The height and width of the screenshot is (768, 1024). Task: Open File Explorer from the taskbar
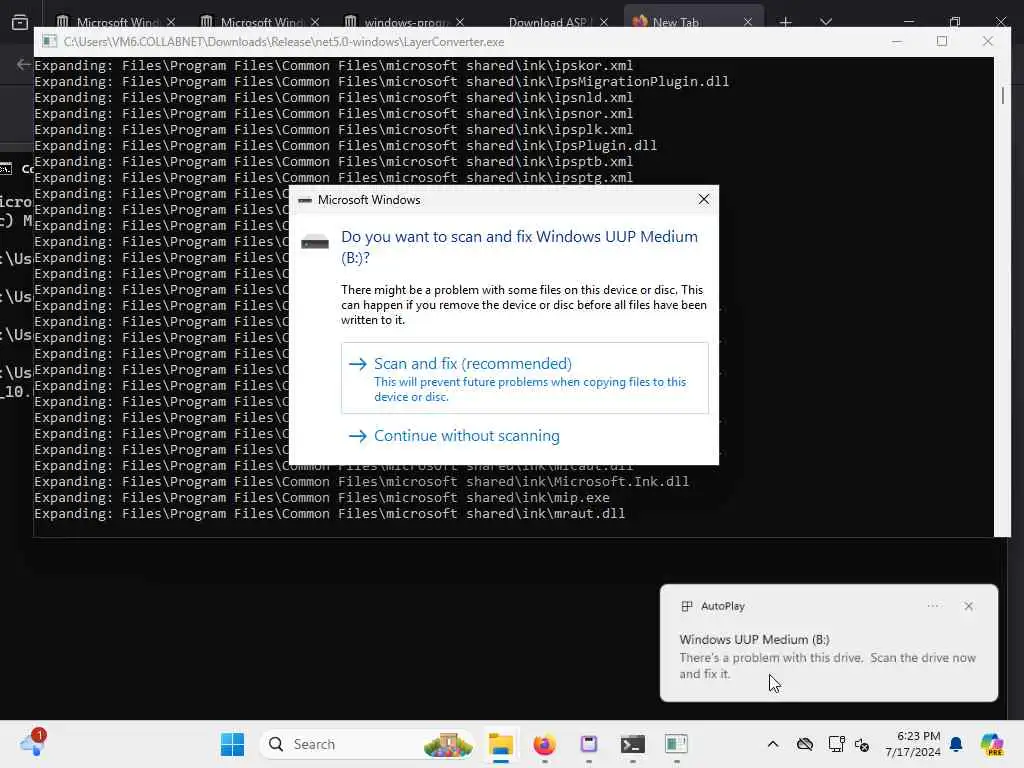tap(501, 744)
